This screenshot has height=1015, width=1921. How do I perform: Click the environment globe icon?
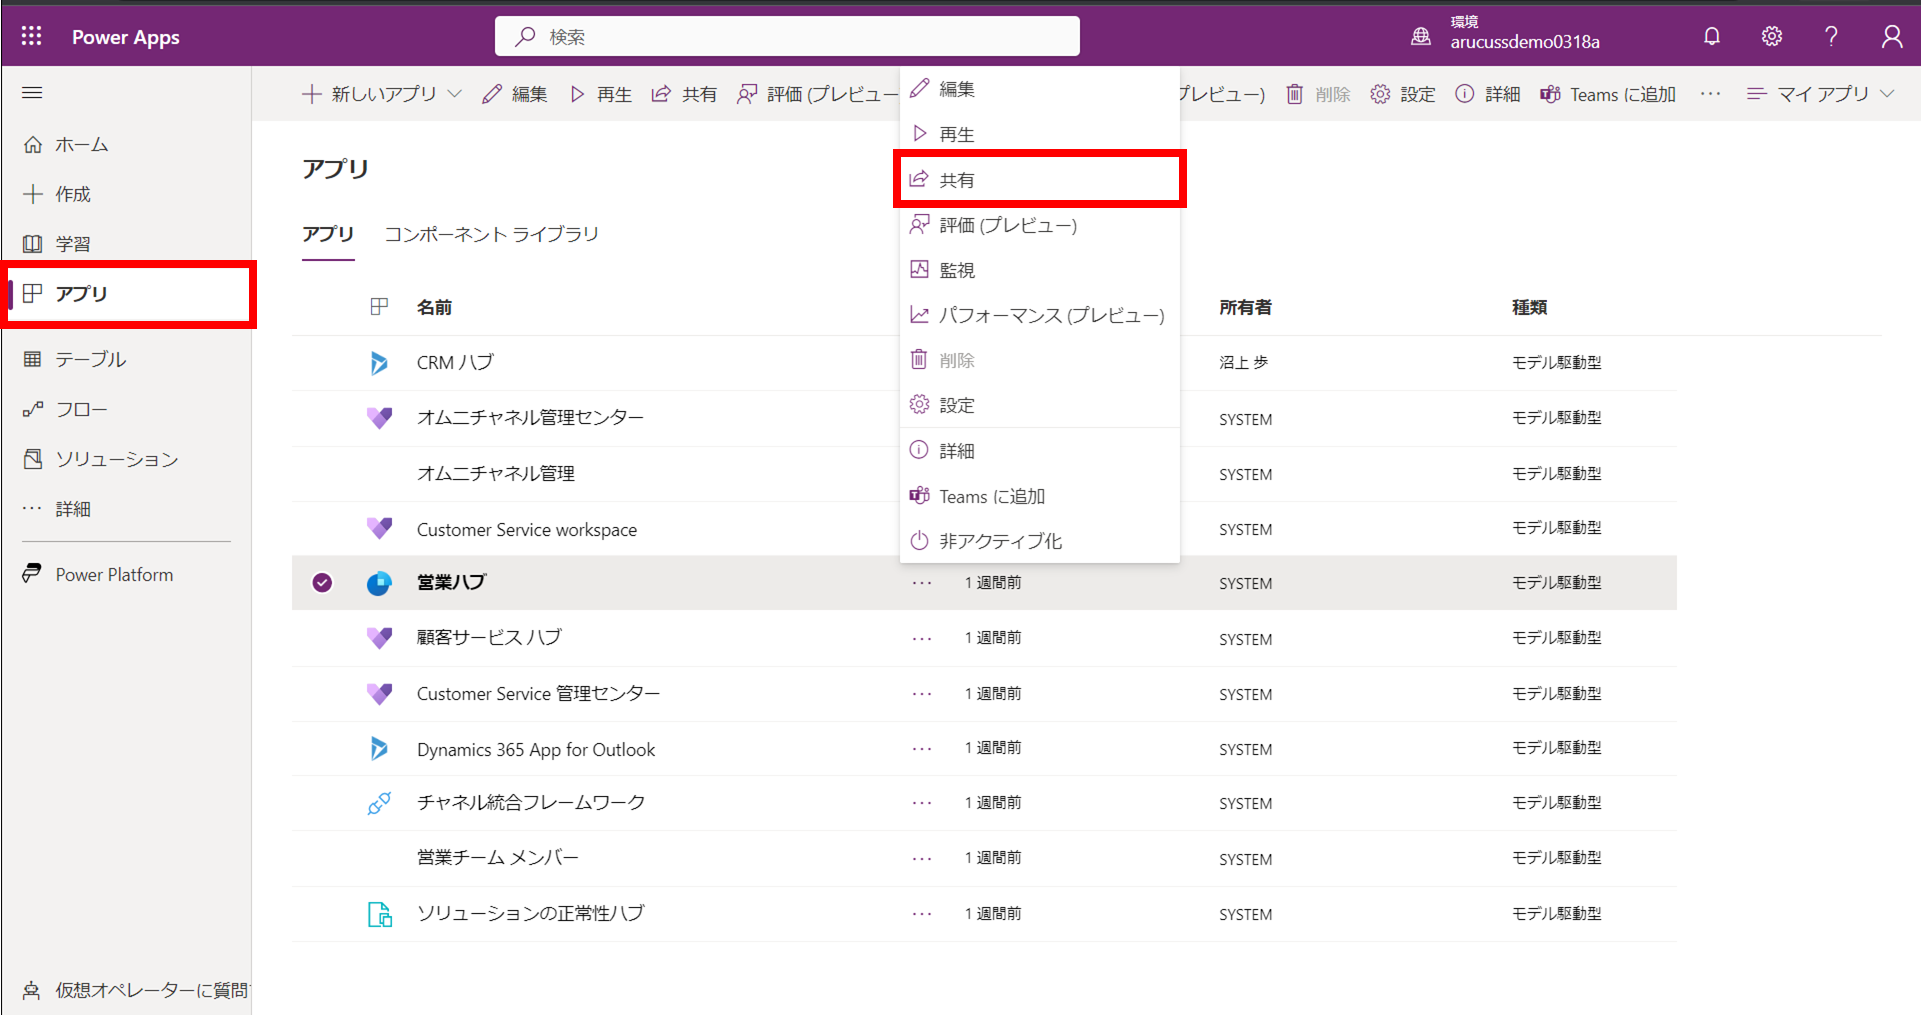click(x=1420, y=37)
